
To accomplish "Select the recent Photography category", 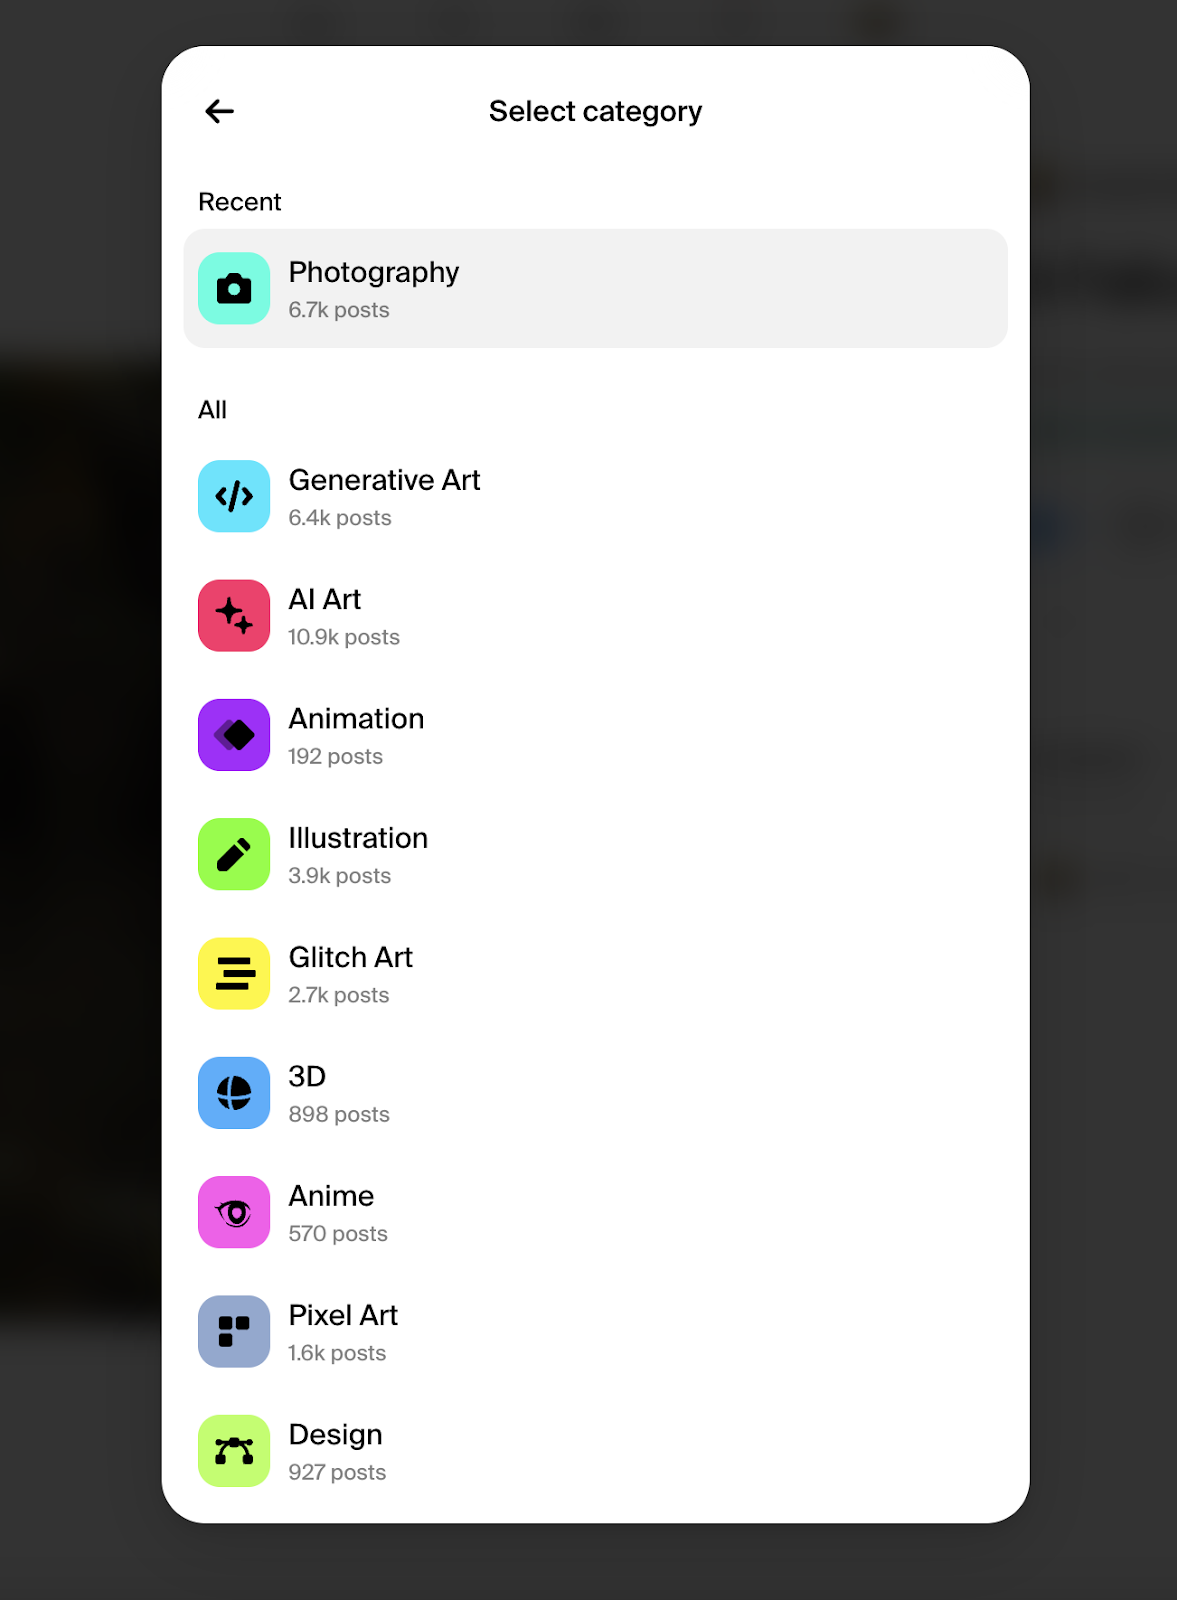I will pos(596,289).
